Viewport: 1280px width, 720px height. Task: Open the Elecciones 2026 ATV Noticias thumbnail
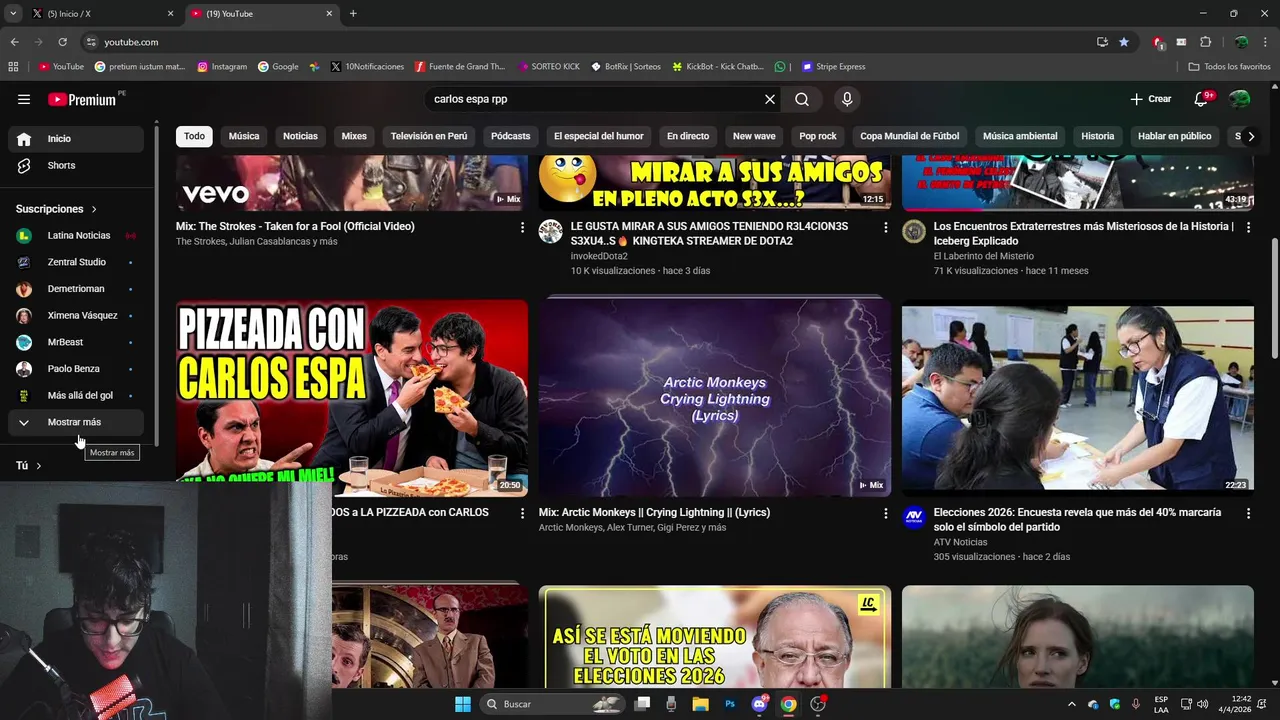(1078, 397)
